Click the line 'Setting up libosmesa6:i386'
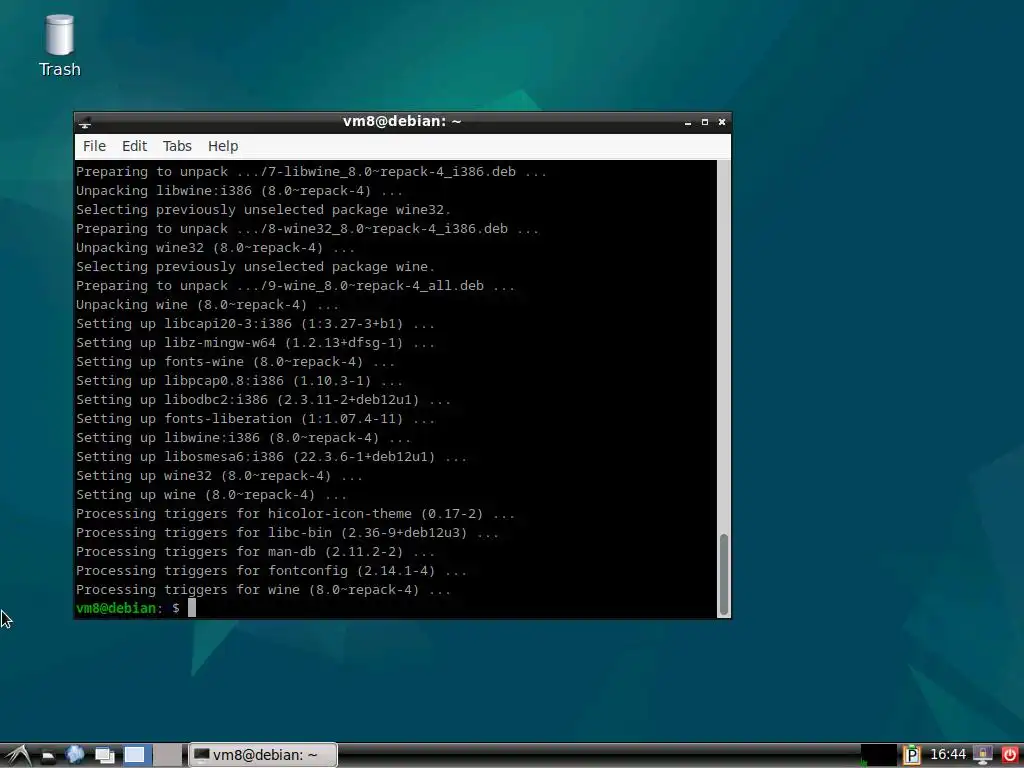The image size is (1024, 768). coord(271,457)
